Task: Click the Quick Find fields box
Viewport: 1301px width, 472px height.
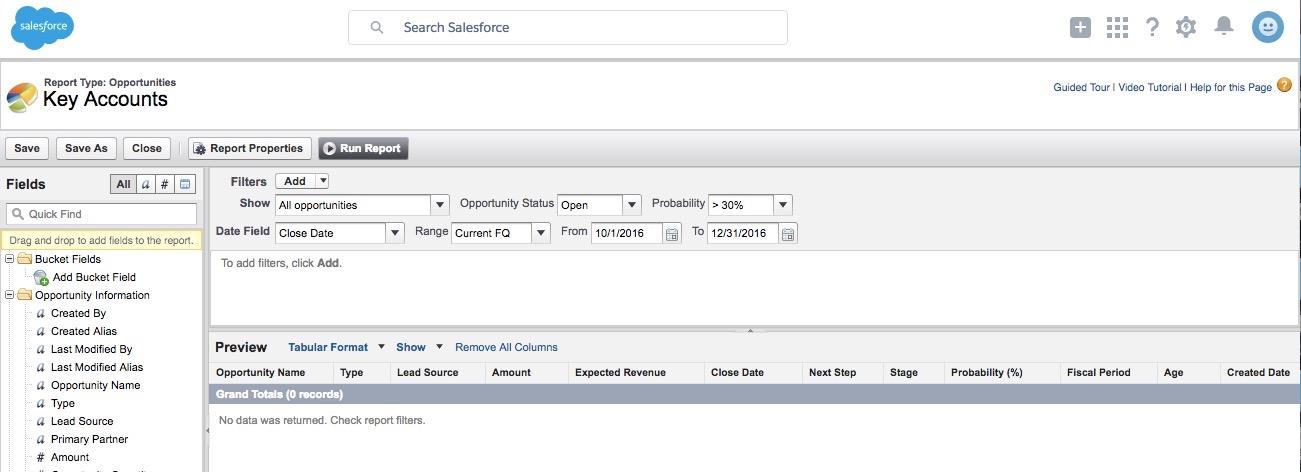Action: tap(101, 214)
